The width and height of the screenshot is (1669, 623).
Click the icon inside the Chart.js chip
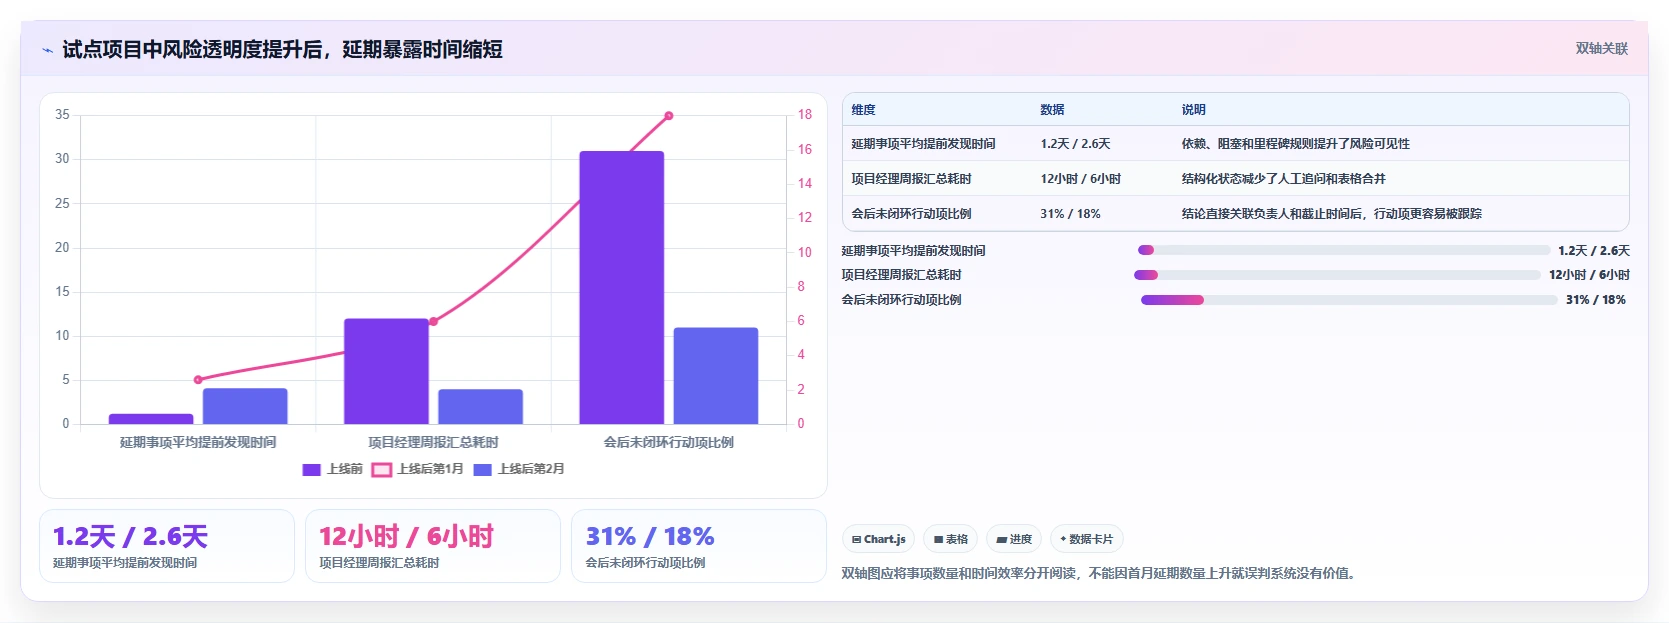tap(856, 540)
